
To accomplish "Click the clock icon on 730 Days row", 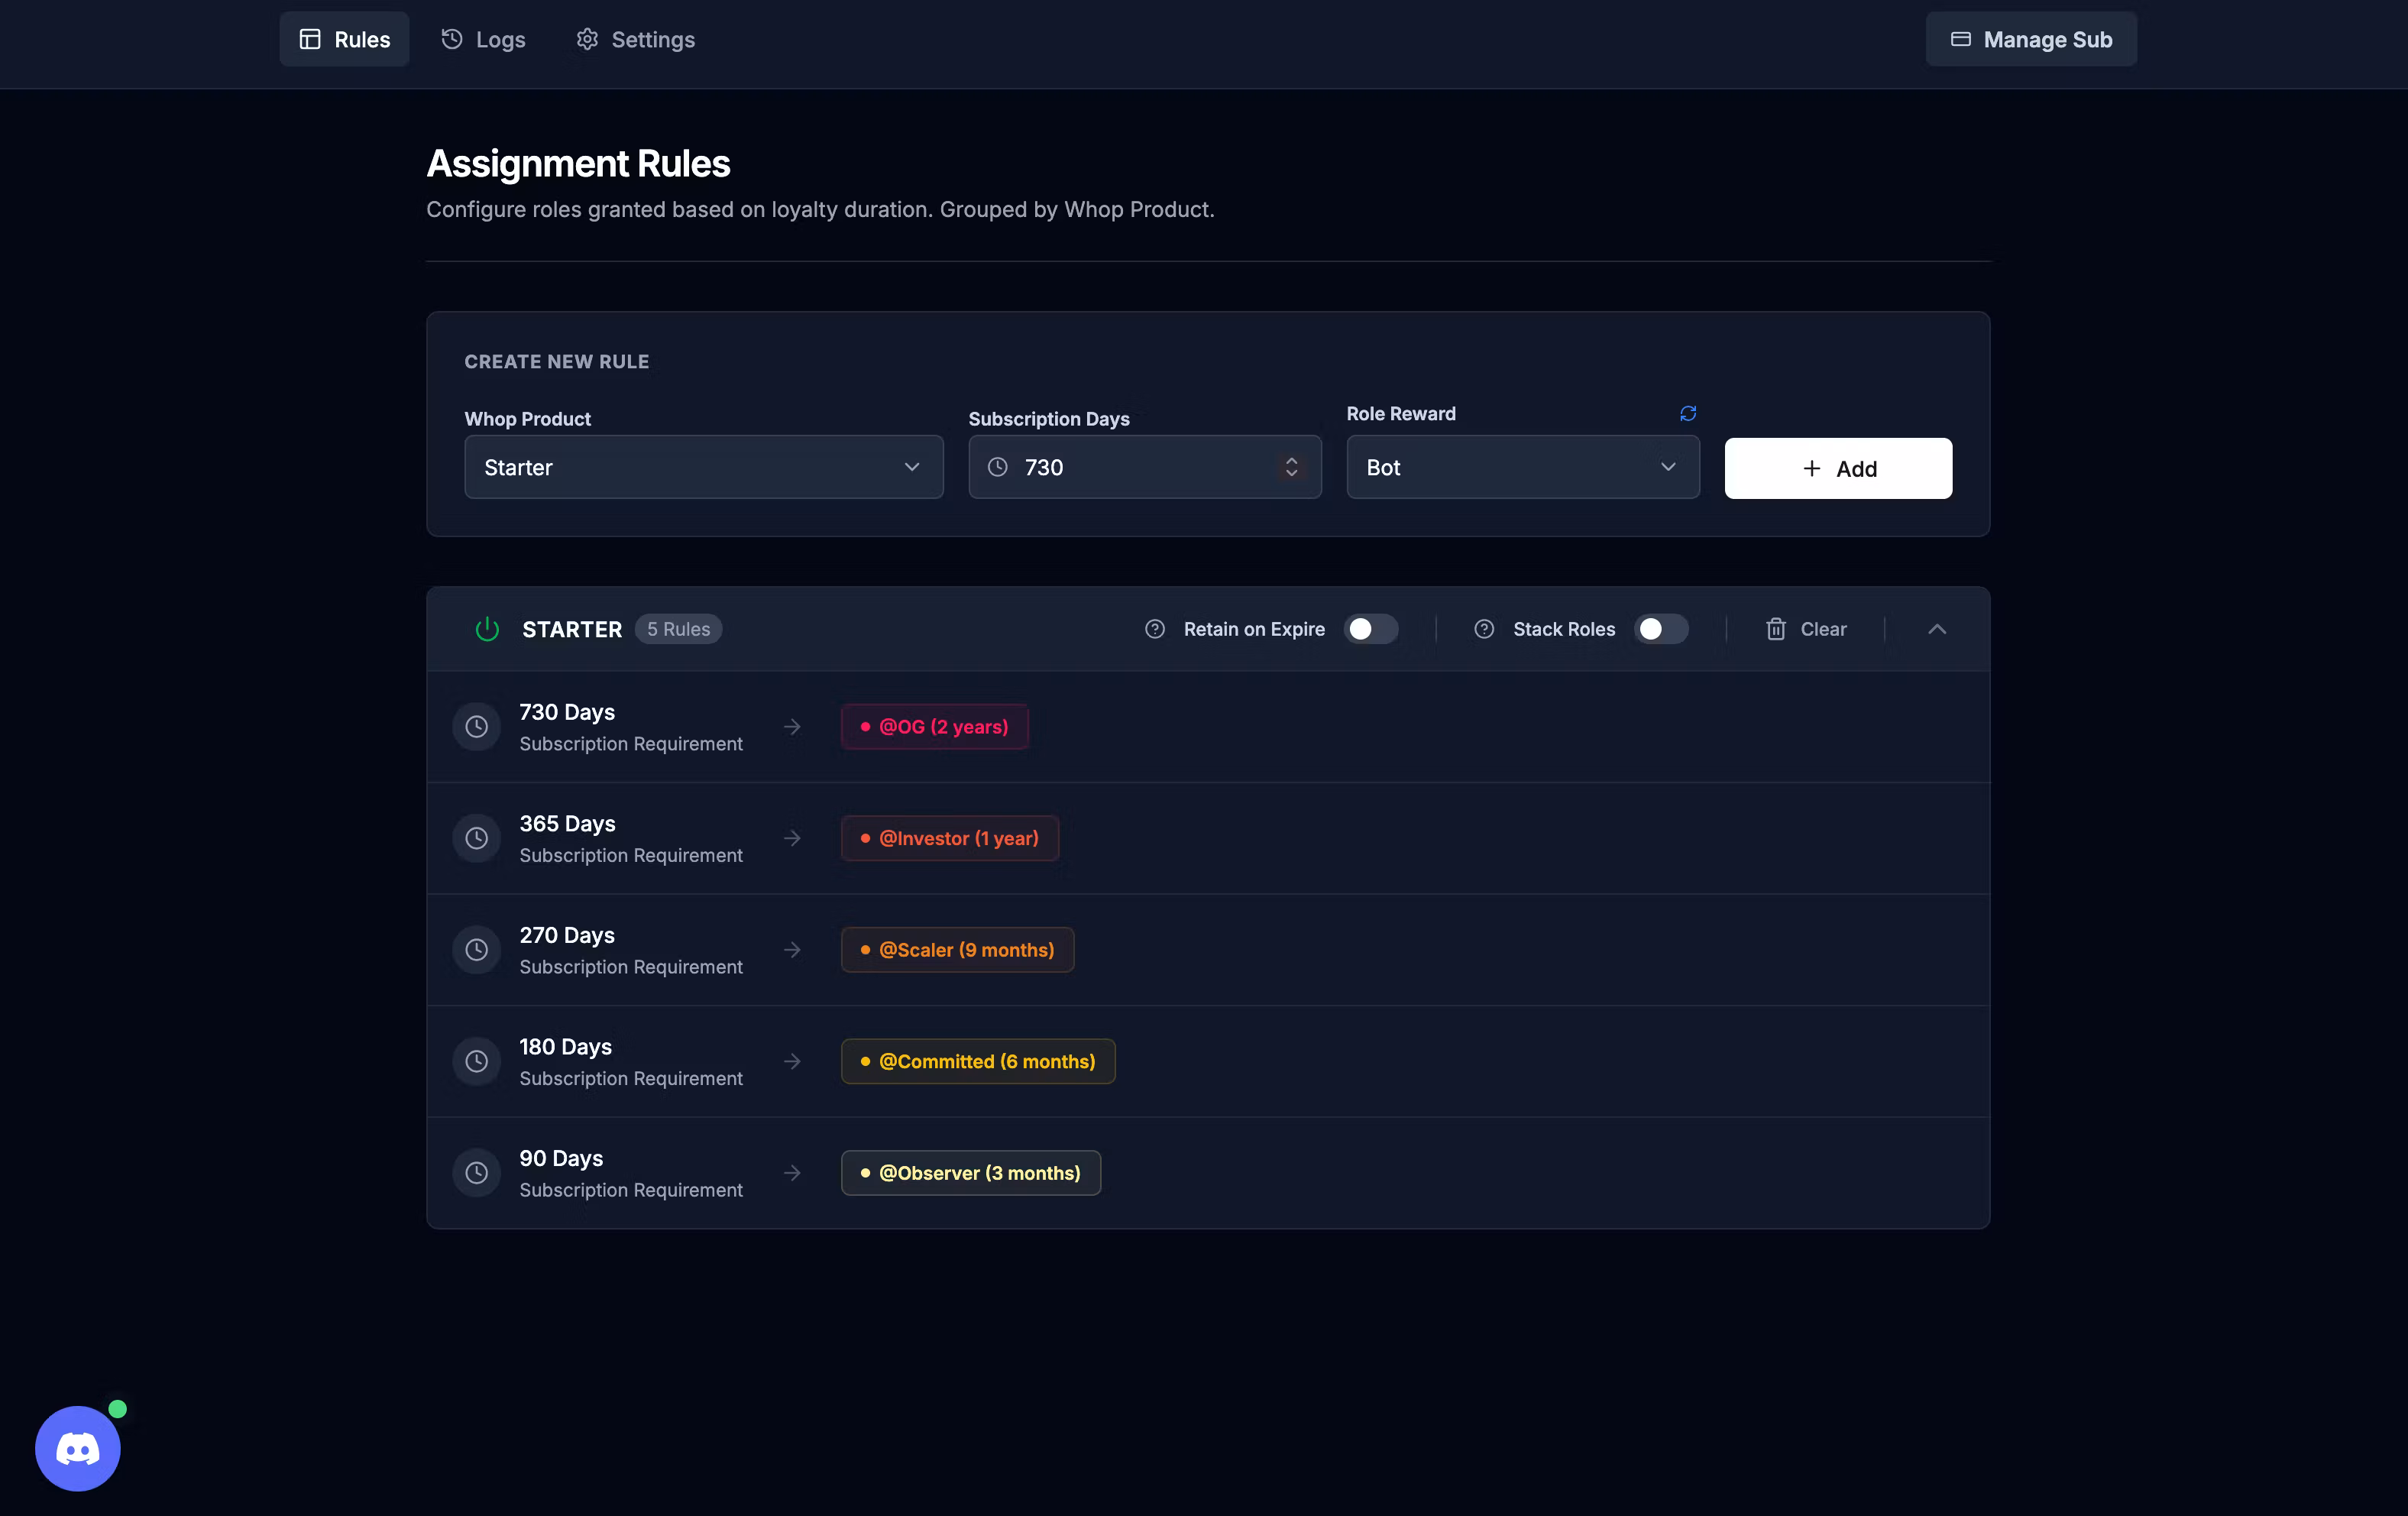I will 477,727.
